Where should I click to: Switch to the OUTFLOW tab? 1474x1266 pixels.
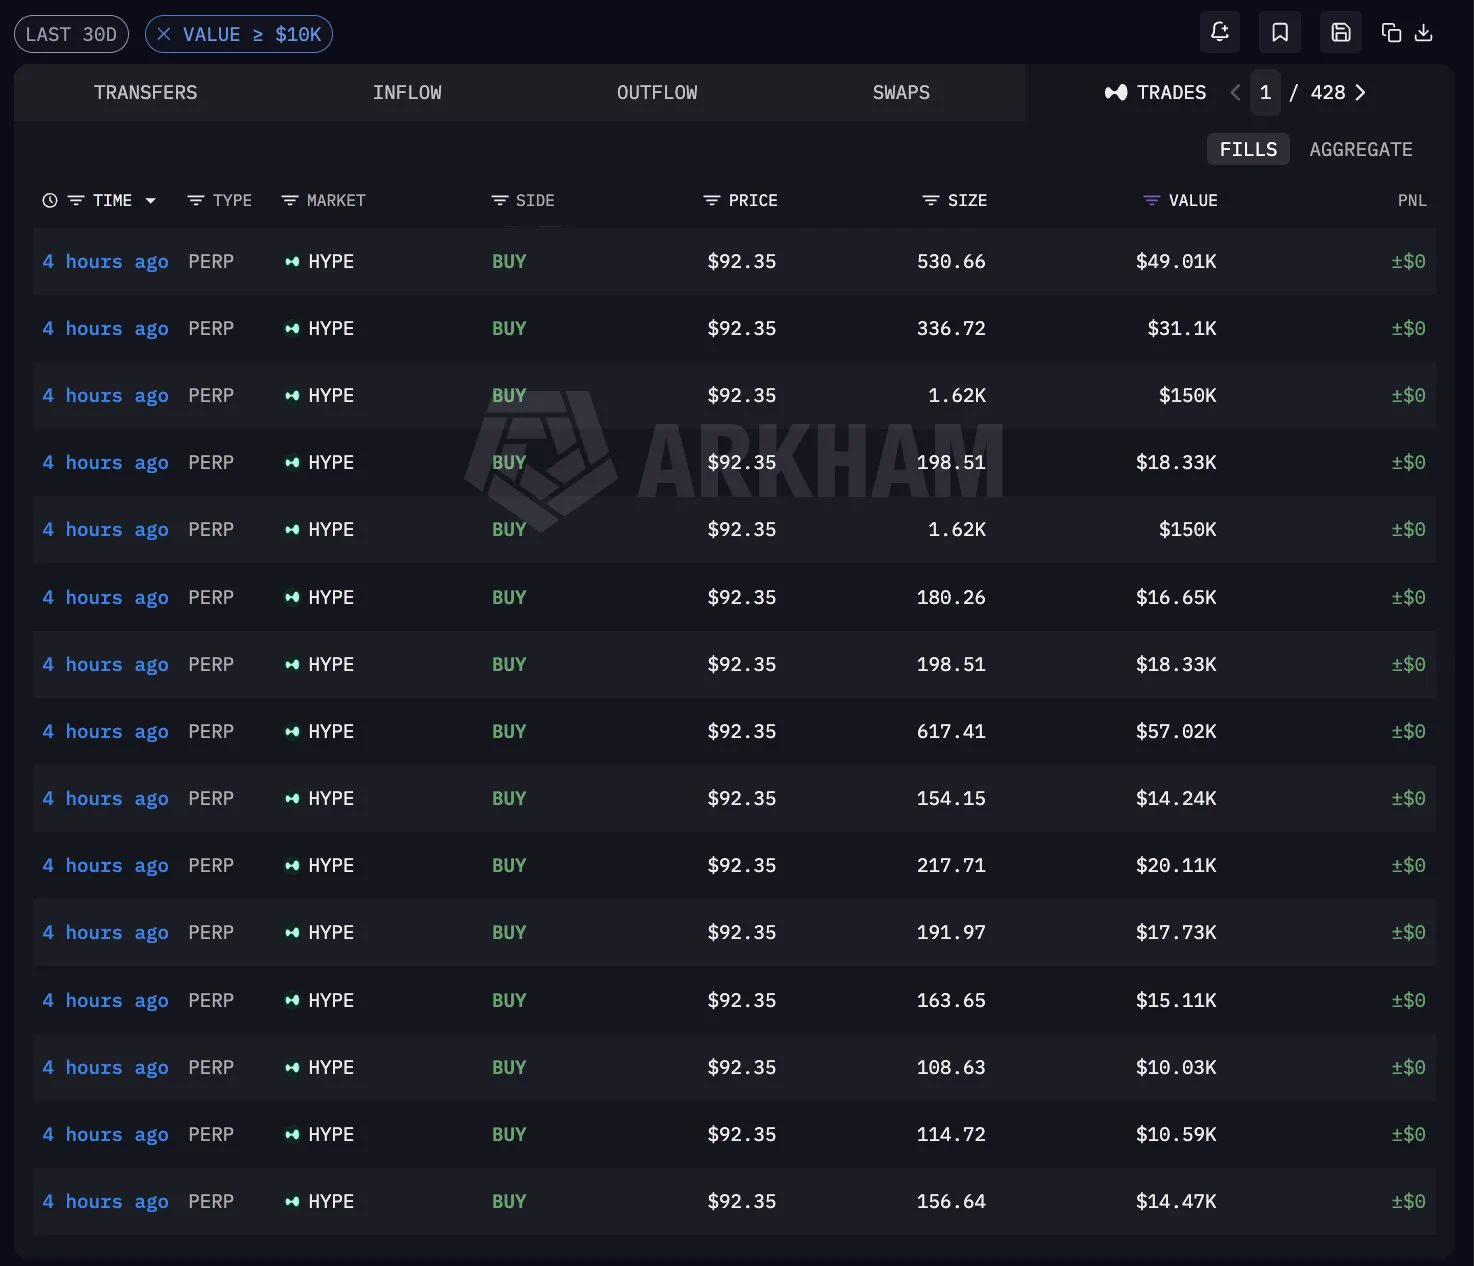coord(657,92)
